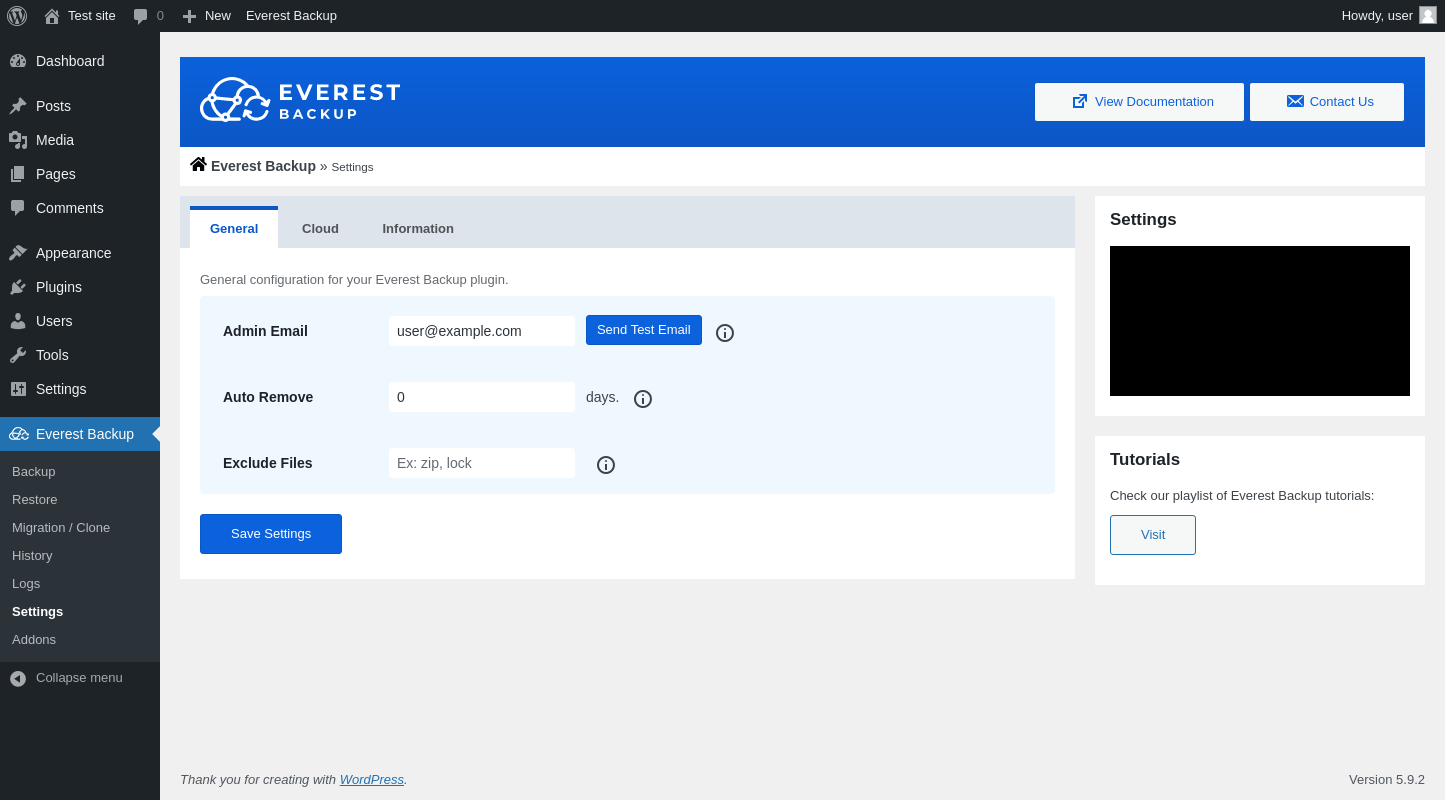Click the Posts pin icon
Image resolution: width=1445 pixels, height=800 pixels.
point(18,106)
